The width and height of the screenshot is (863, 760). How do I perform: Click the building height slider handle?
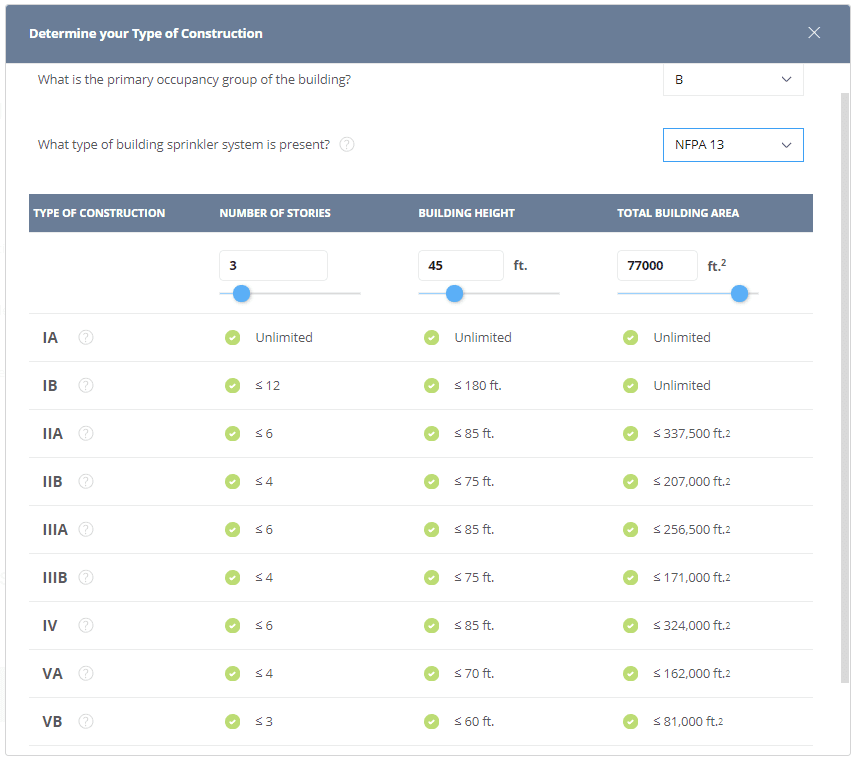(454, 293)
